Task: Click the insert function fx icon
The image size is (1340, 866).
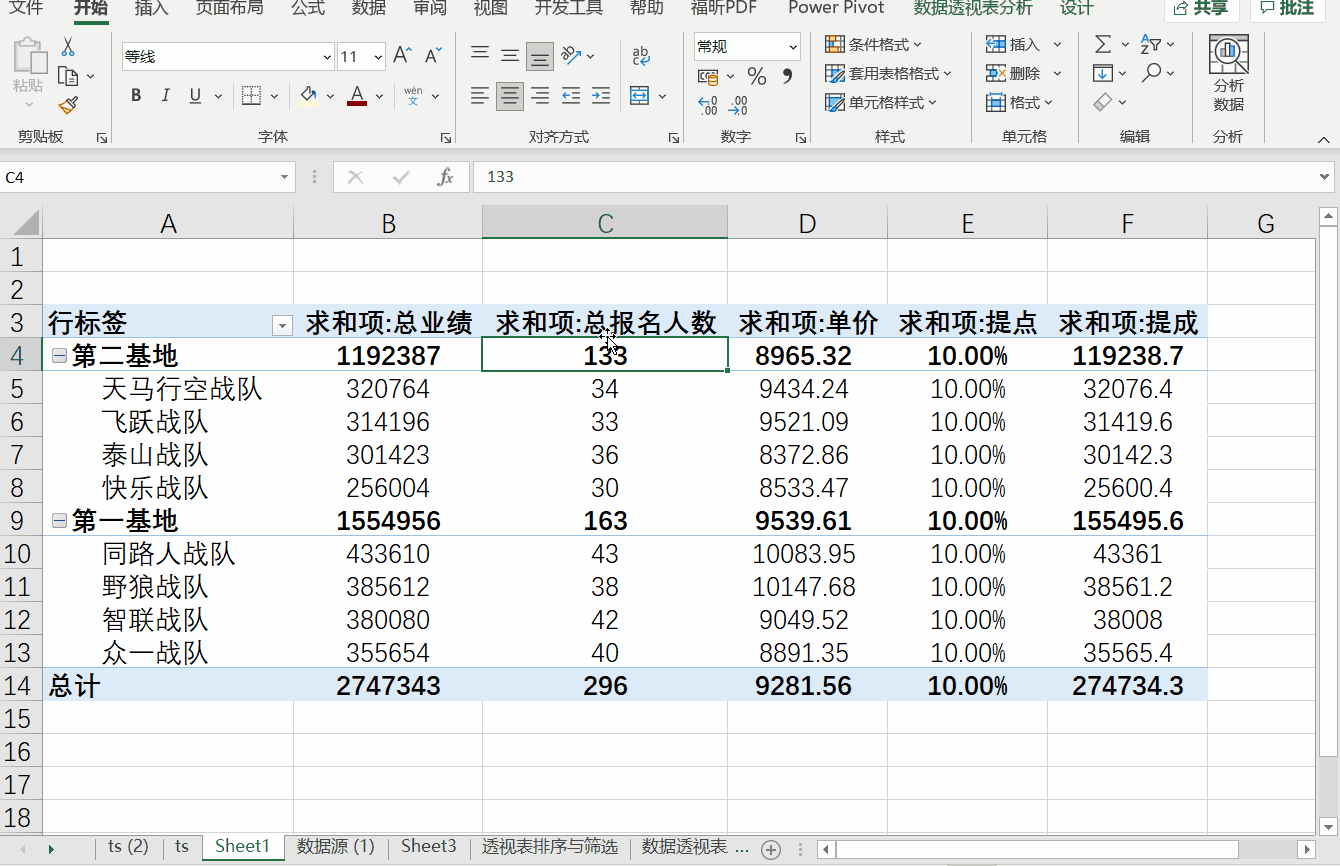Action: tap(446, 177)
